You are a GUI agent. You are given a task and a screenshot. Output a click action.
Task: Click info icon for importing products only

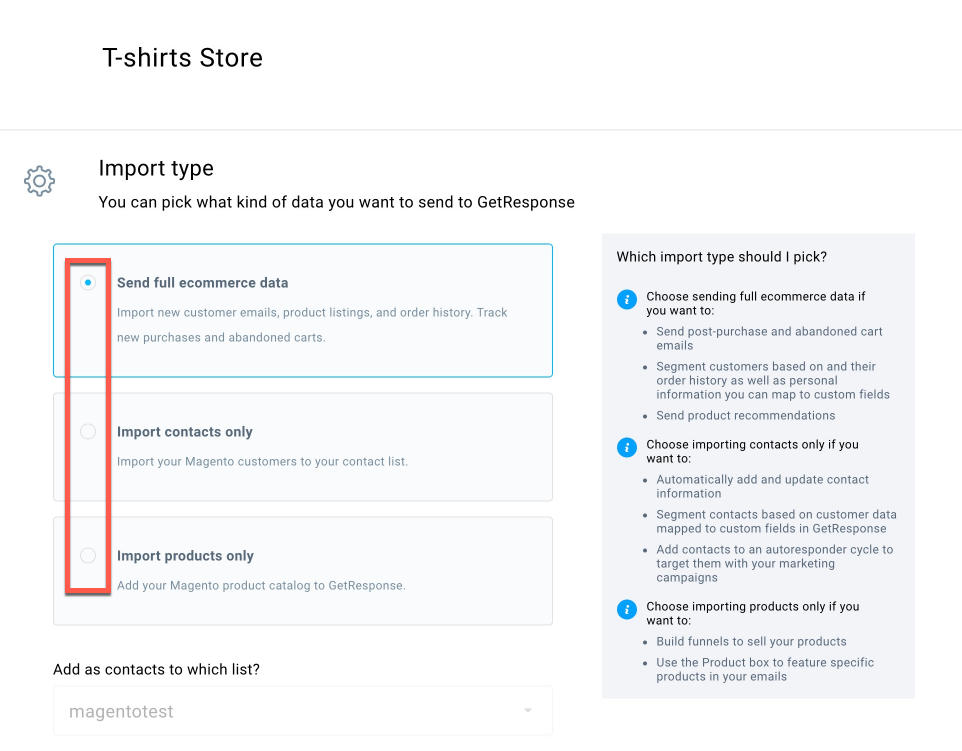pyautogui.click(x=626, y=610)
